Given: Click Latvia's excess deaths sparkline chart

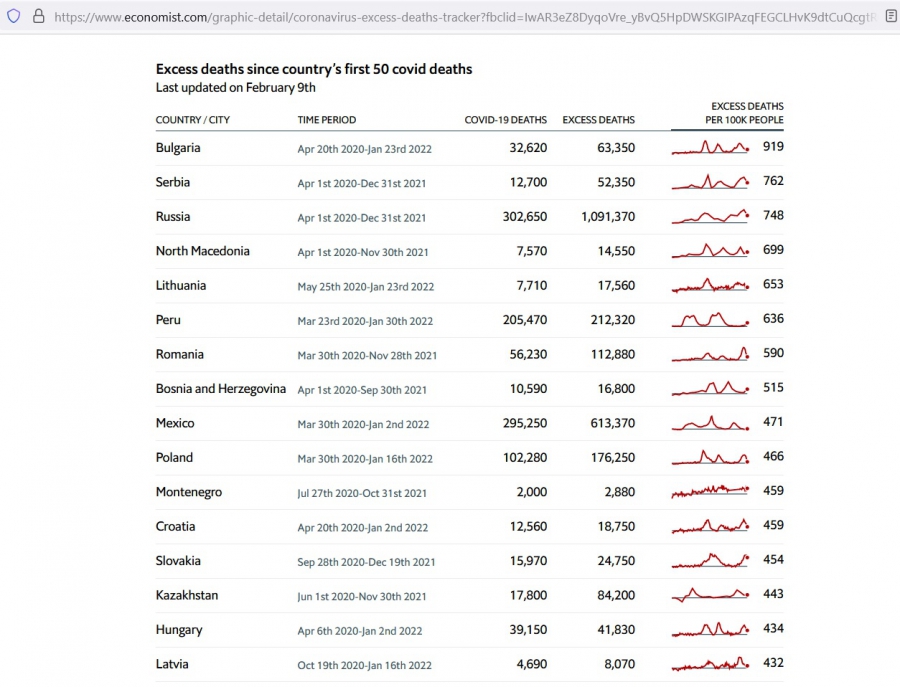Looking at the screenshot, I should 710,664.
